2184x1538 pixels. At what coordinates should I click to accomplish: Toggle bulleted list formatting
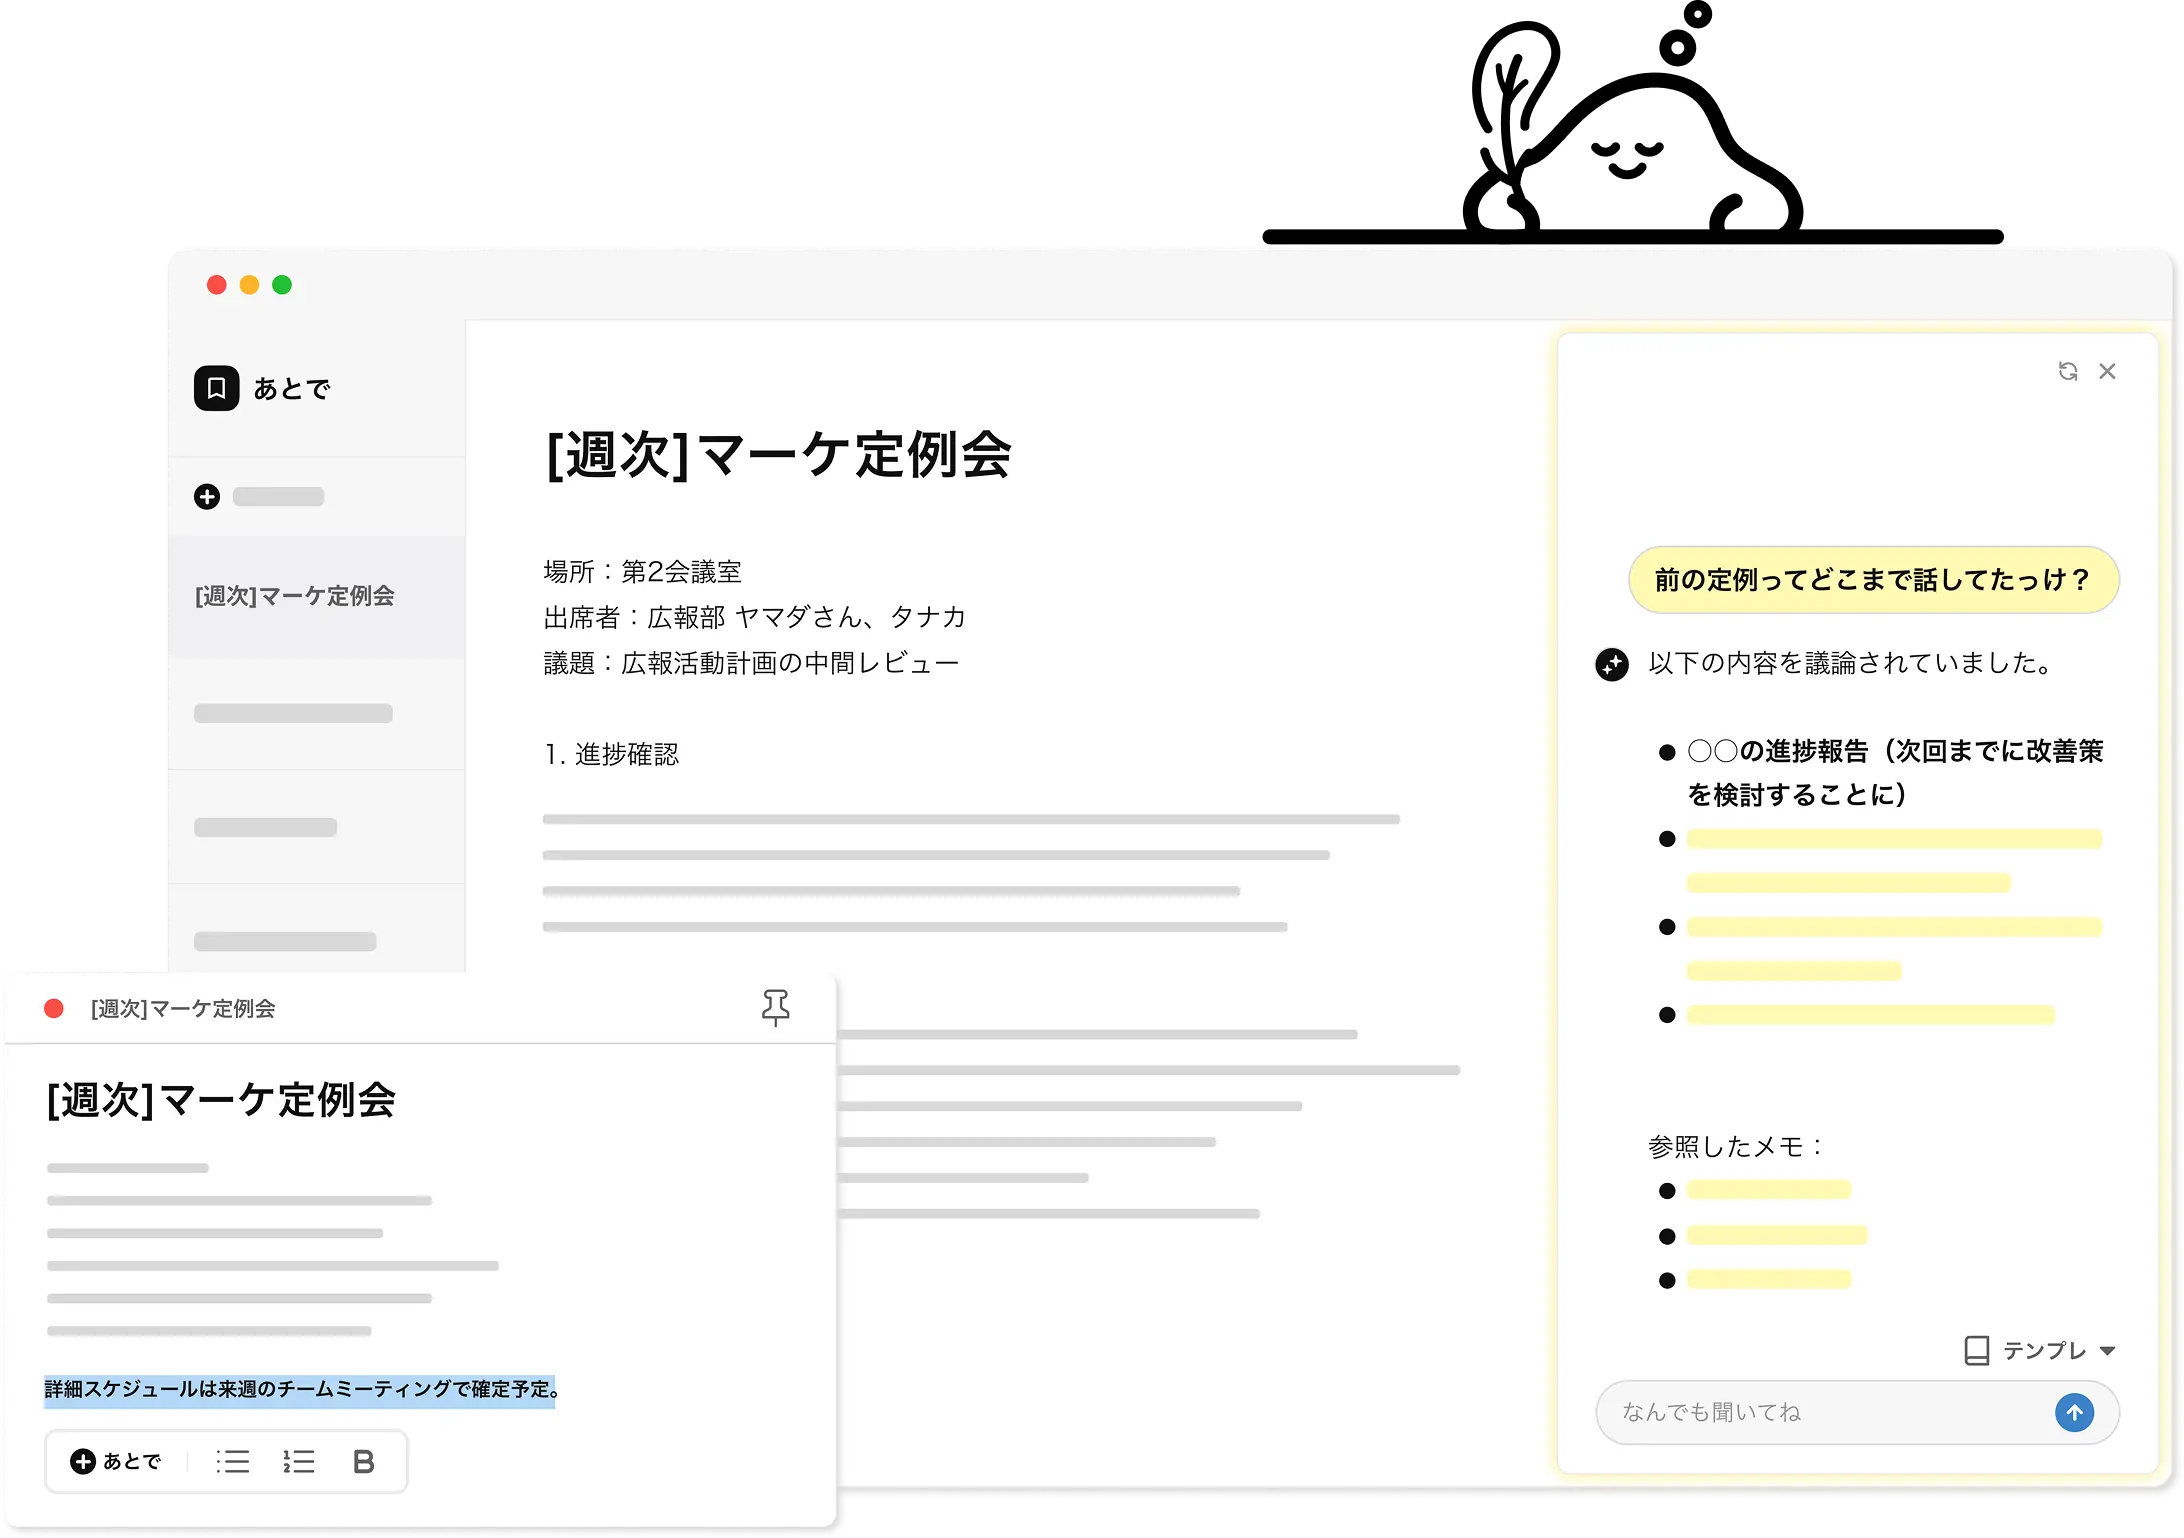click(233, 1462)
